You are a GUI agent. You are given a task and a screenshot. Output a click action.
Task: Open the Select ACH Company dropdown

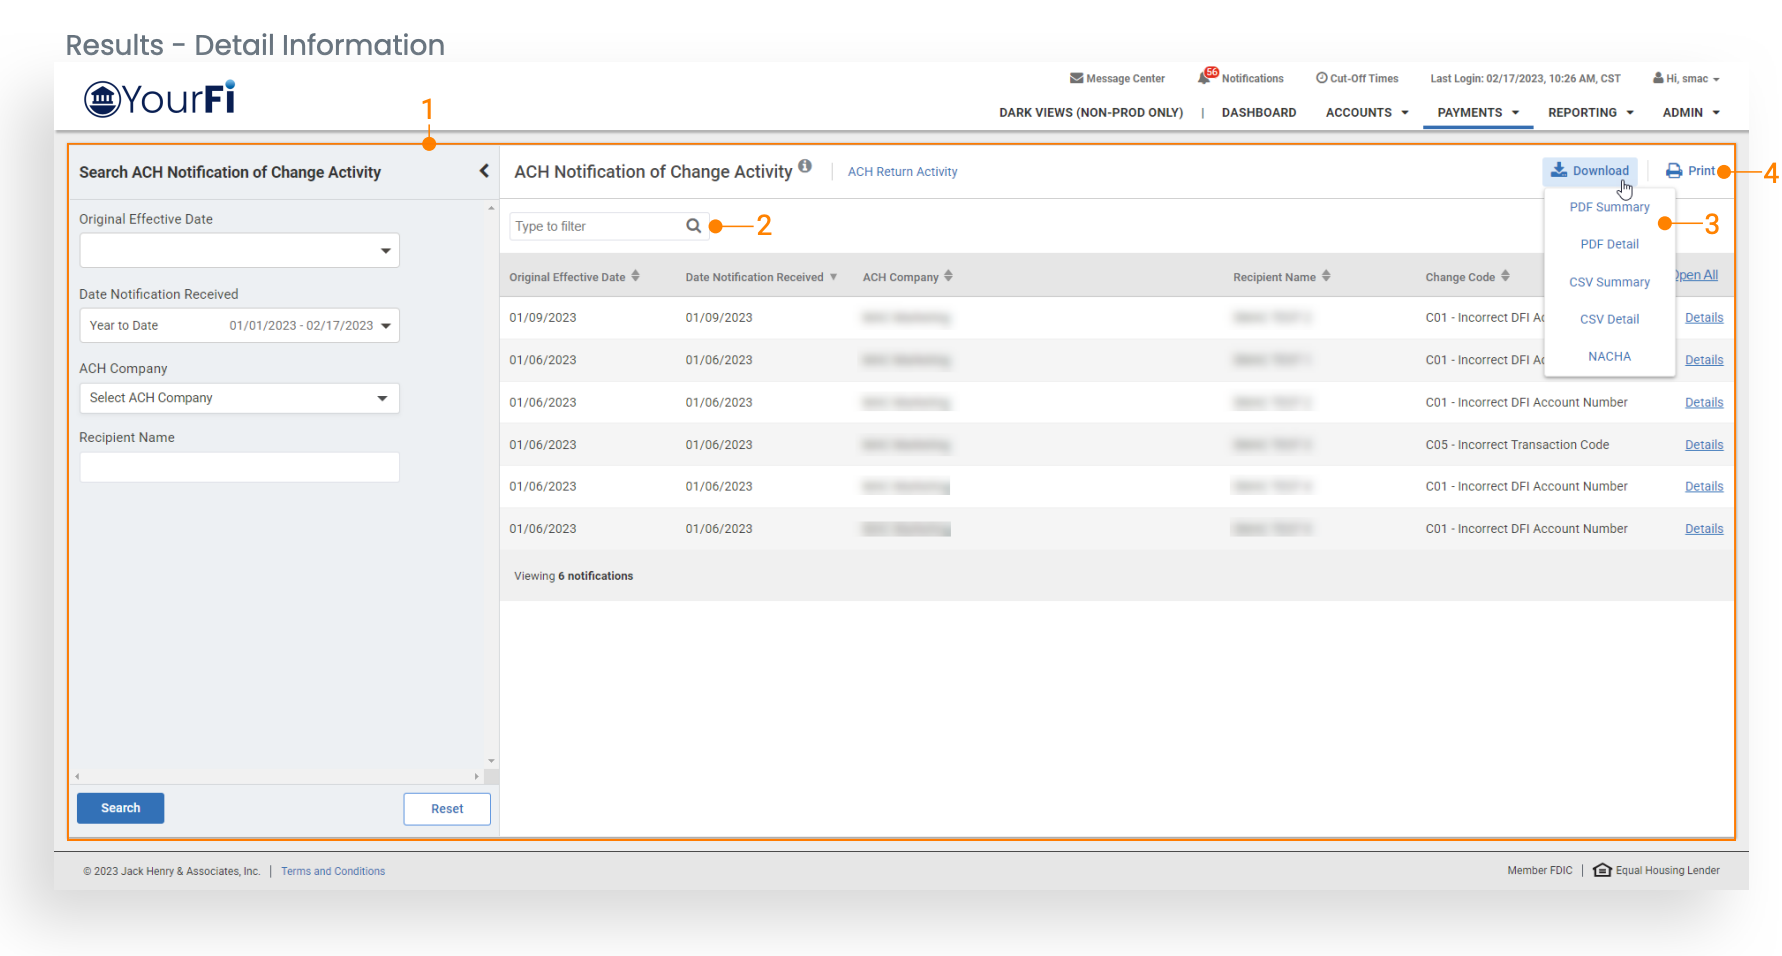(382, 398)
